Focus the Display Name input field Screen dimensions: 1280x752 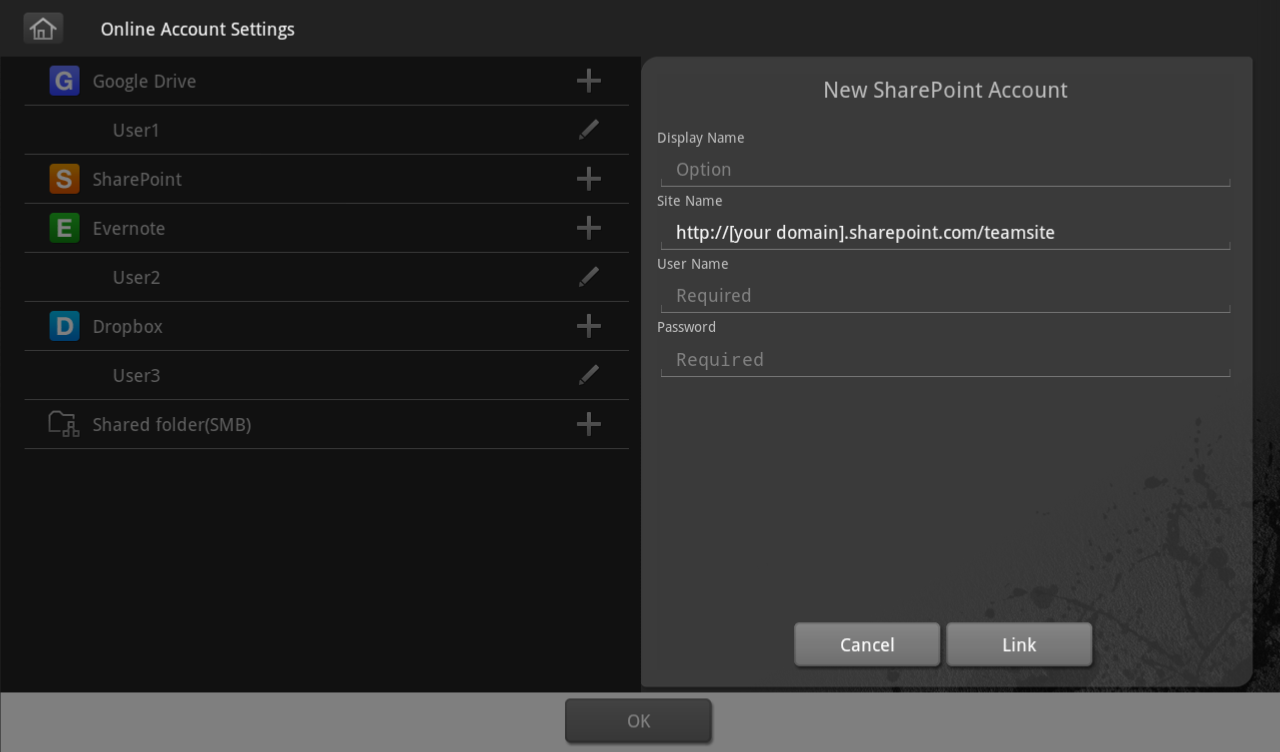pos(945,170)
